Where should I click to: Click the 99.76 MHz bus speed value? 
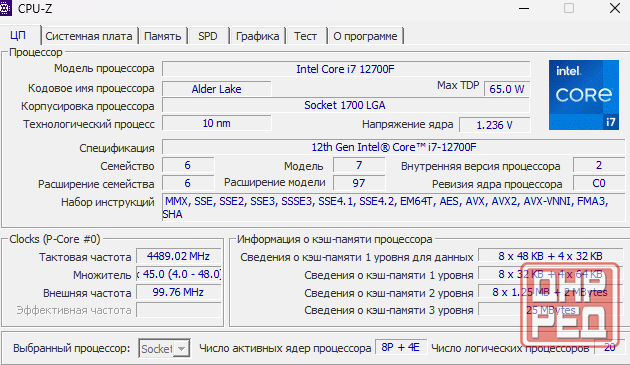[179, 292]
